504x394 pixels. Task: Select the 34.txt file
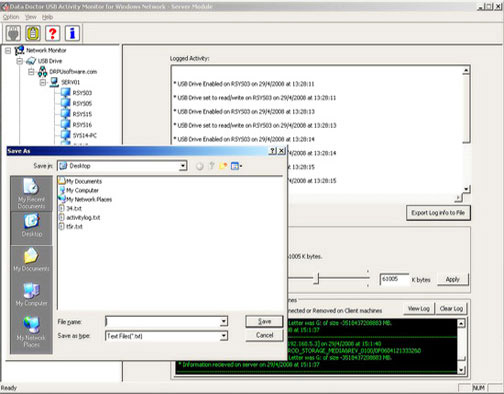[70, 208]
